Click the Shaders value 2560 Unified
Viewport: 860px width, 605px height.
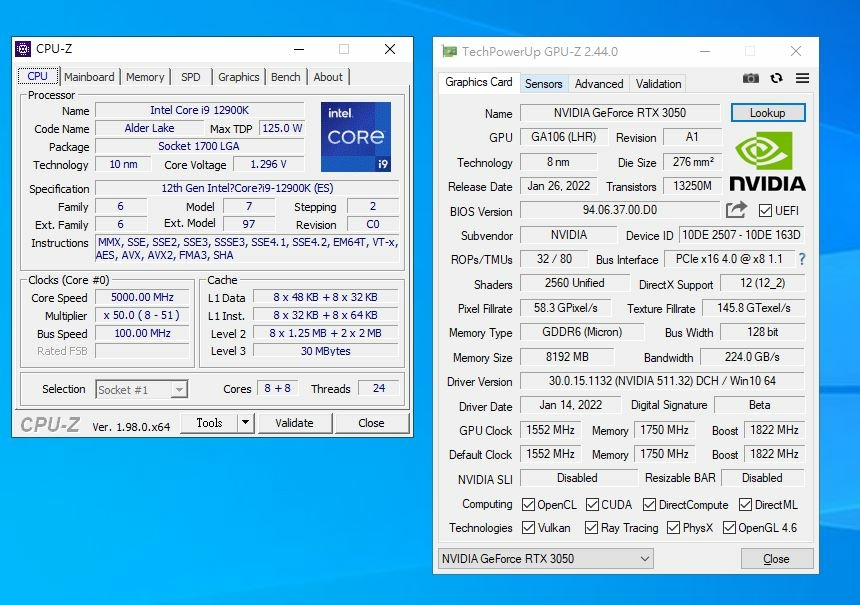[575, 283]
